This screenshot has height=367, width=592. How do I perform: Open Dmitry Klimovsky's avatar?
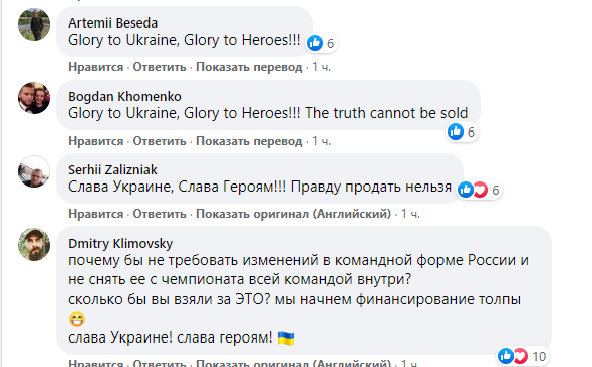pos(34,244)
